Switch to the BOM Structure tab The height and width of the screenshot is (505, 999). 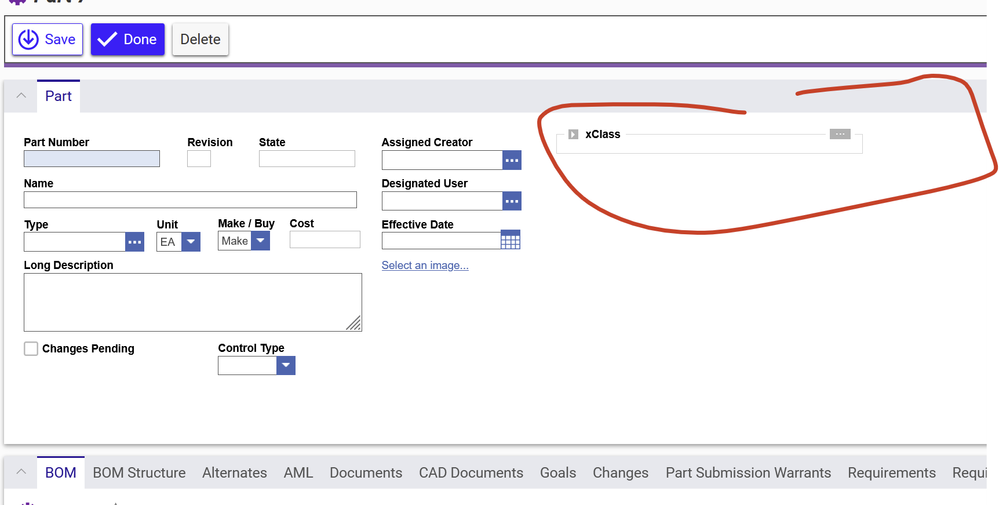[x=139, y=473]
